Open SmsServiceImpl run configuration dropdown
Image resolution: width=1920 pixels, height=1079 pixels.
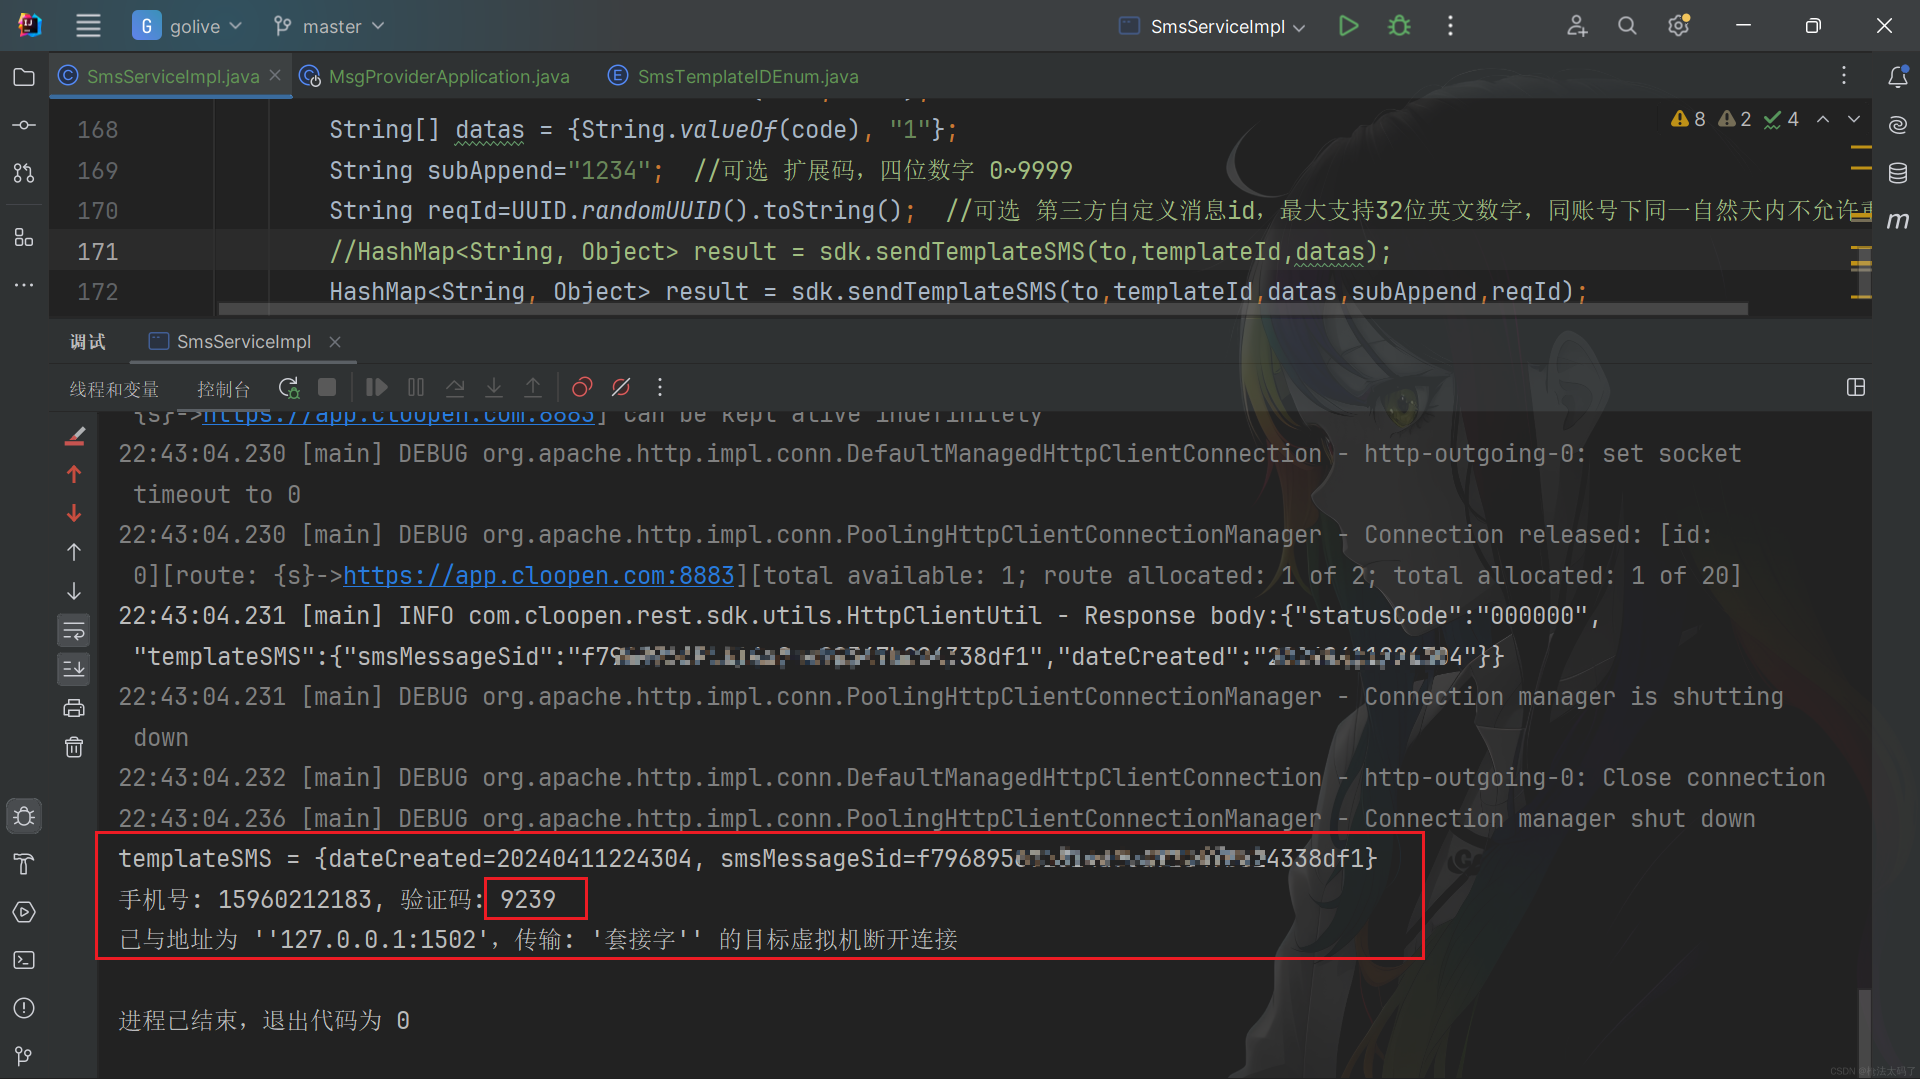(x=1212, y=26)
